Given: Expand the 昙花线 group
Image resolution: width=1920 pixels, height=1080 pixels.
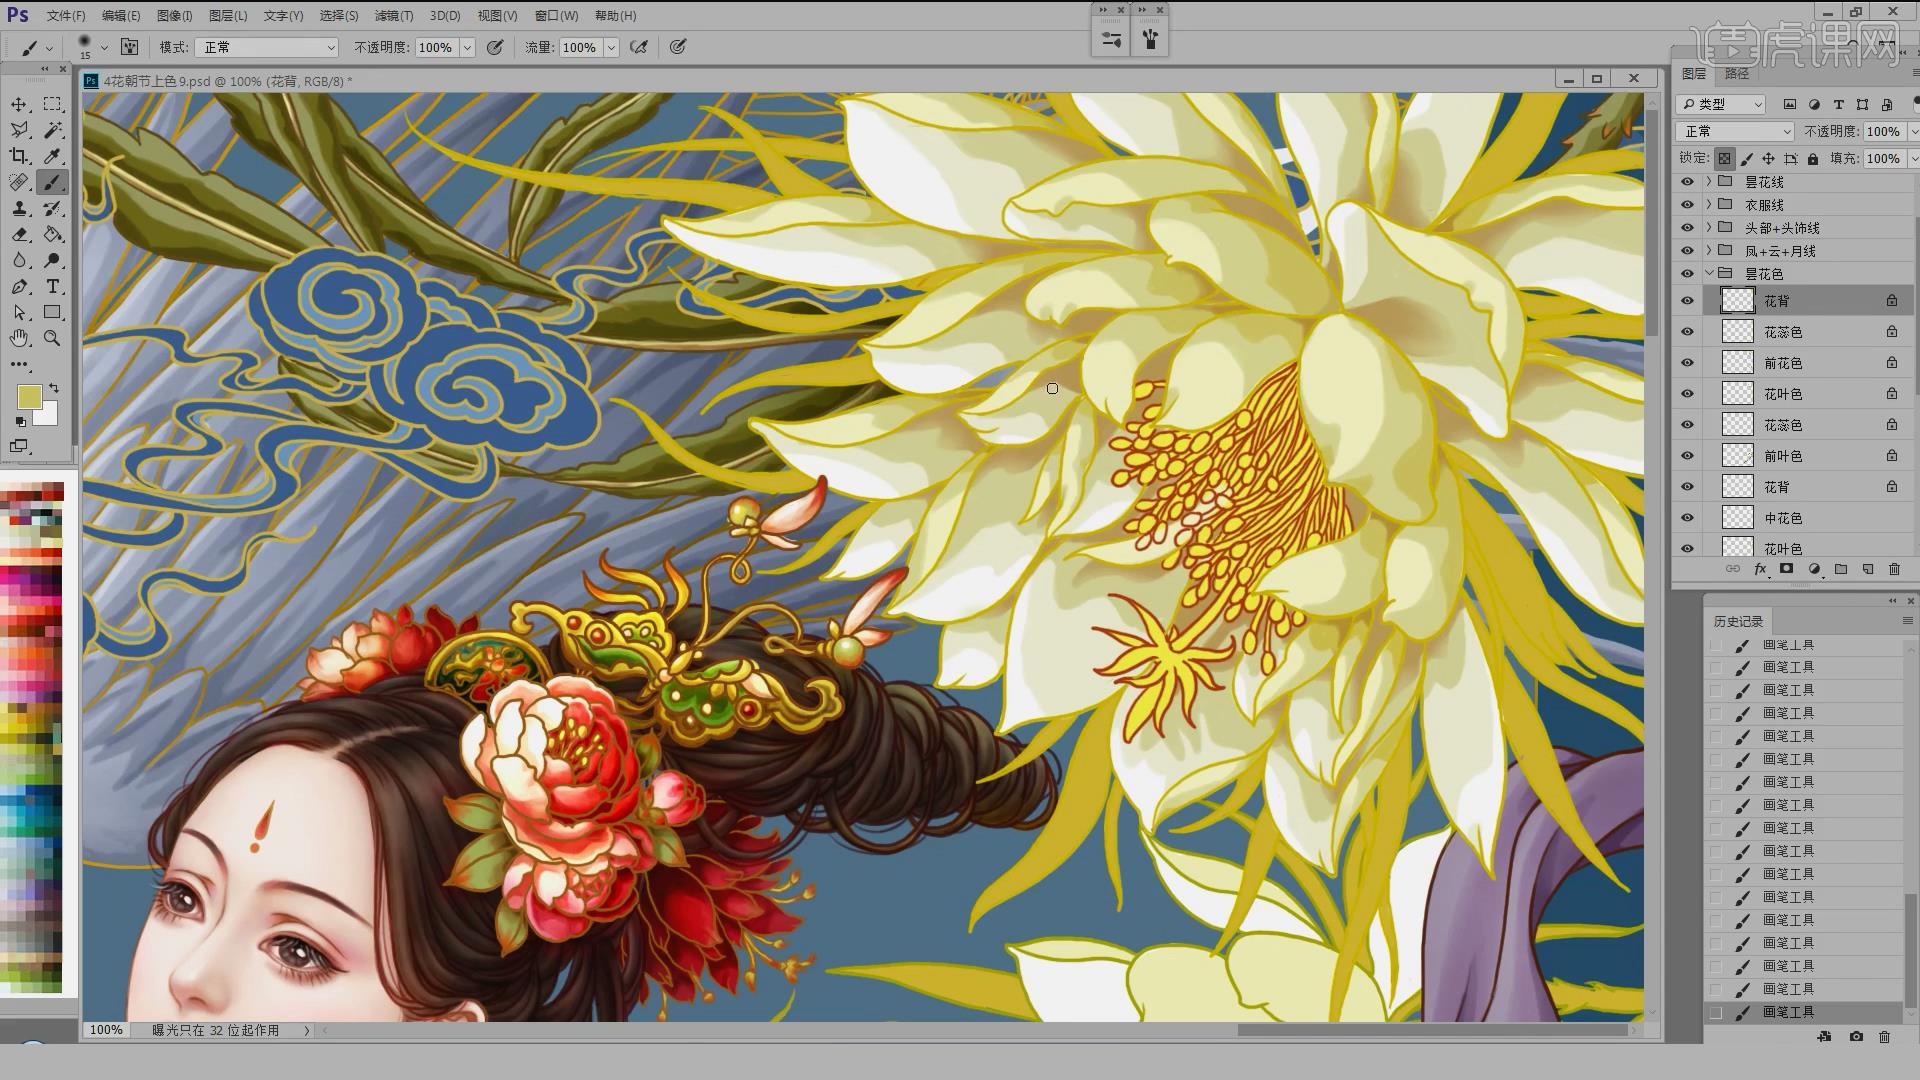Looking at the screenshot, I should coord(1709,182).
